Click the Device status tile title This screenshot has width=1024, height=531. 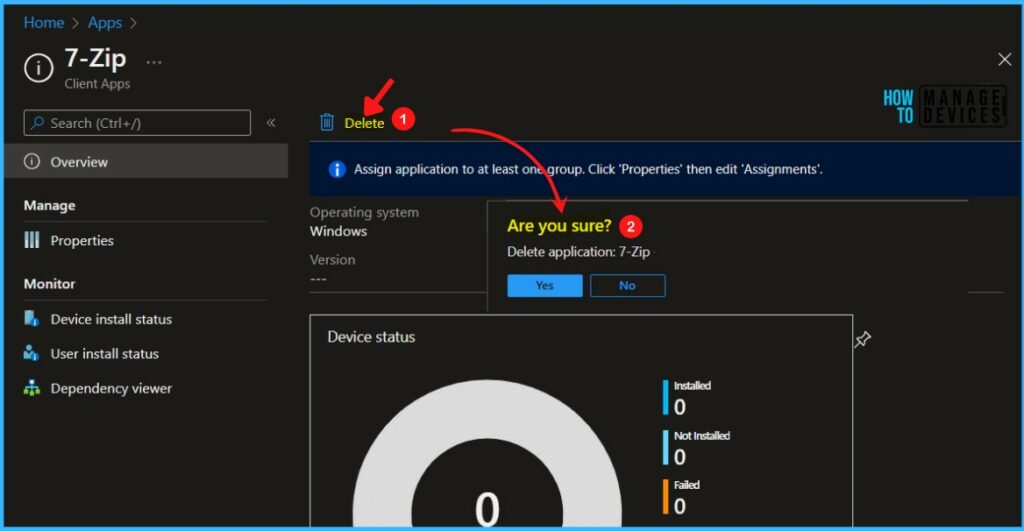point(371,337)
